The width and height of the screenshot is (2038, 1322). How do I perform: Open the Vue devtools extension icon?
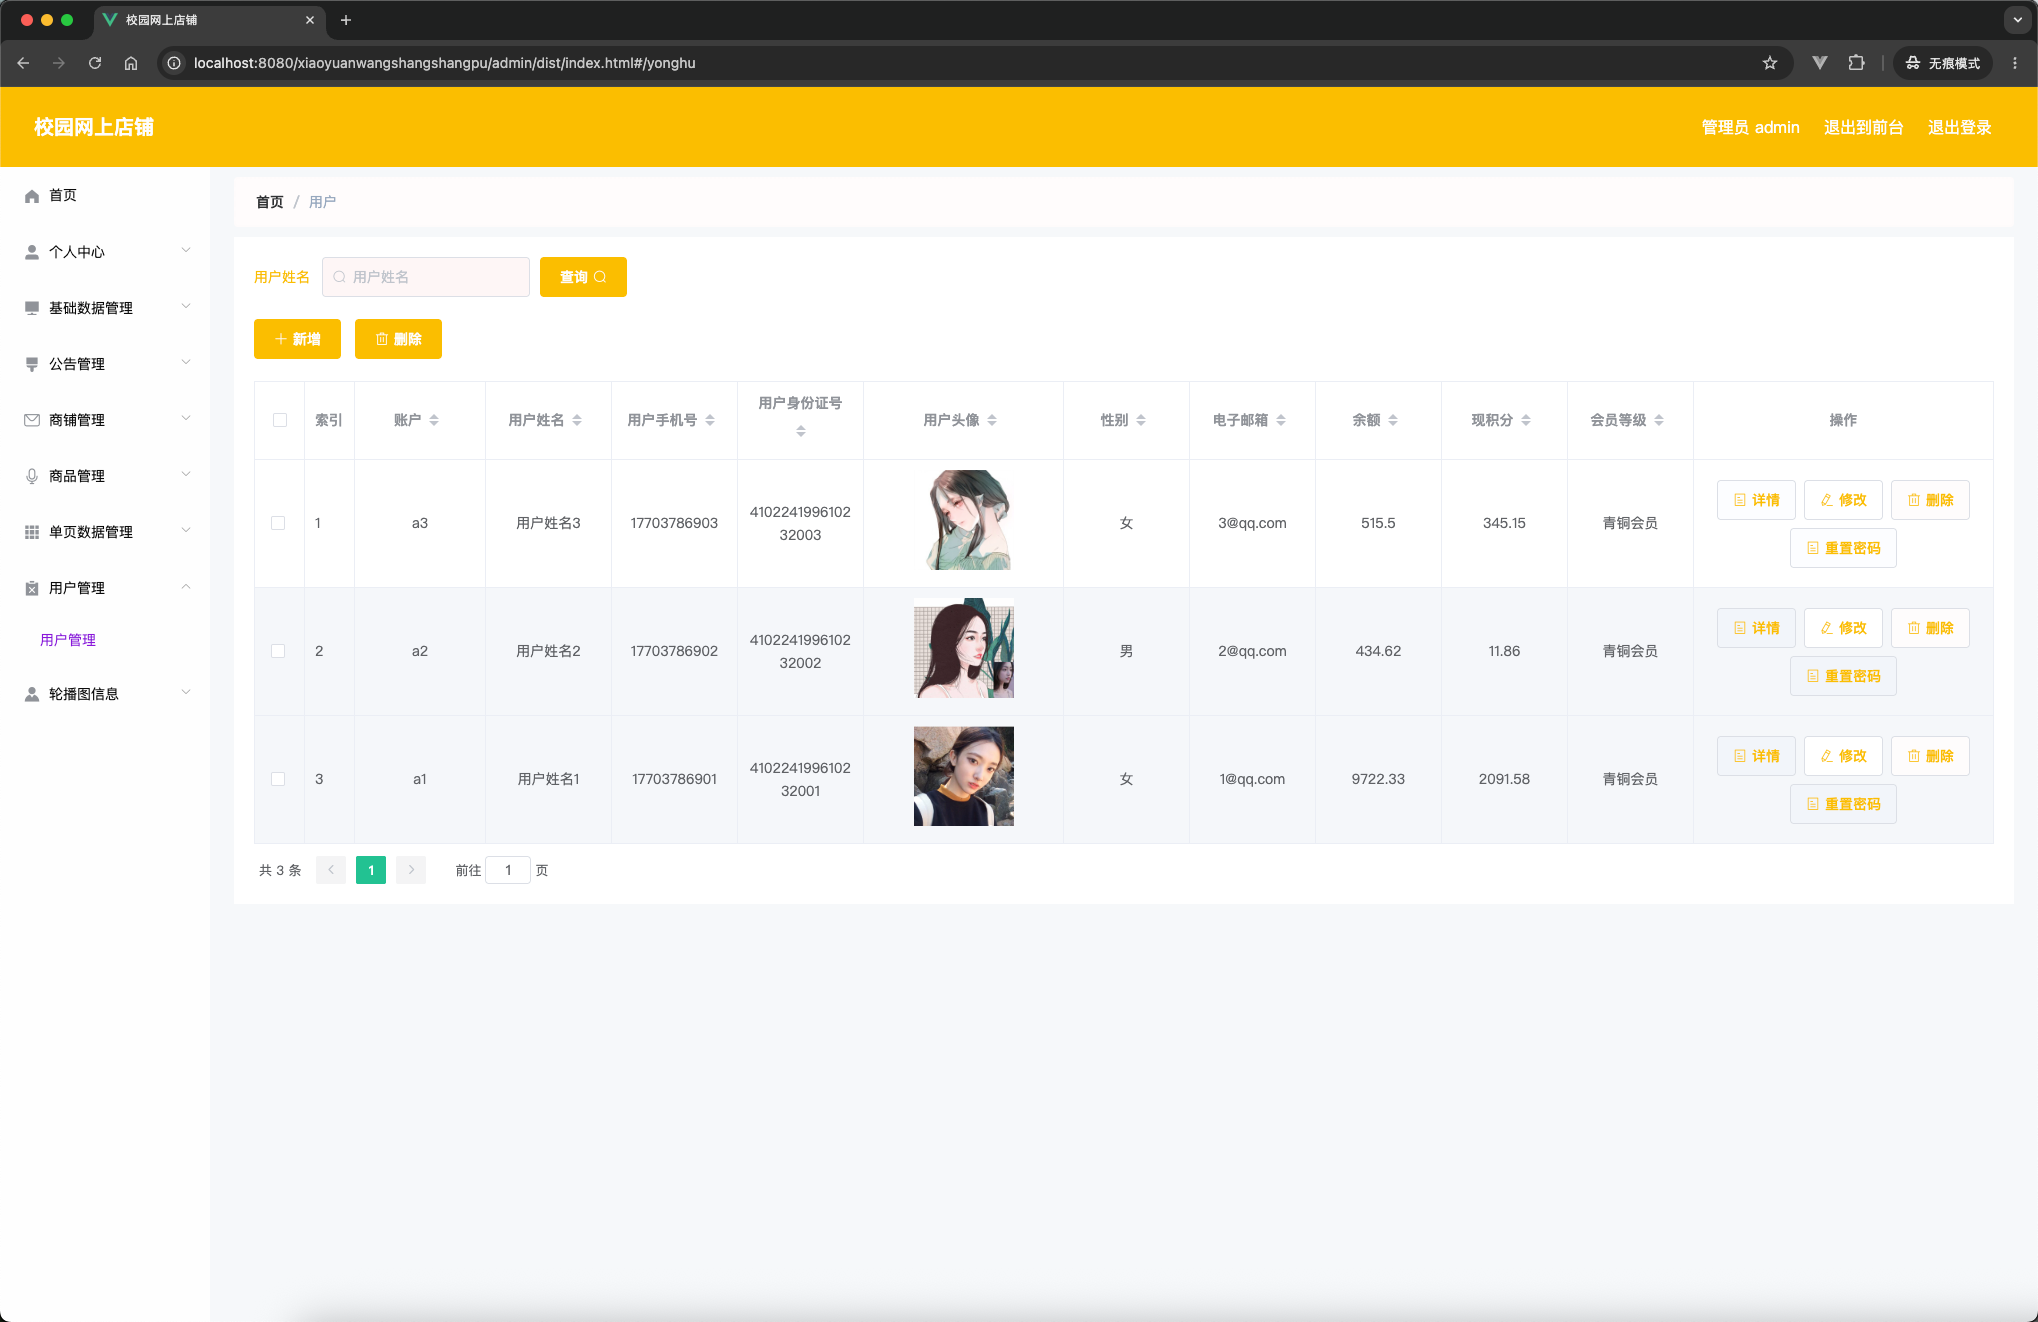(x=1820, y=63)
